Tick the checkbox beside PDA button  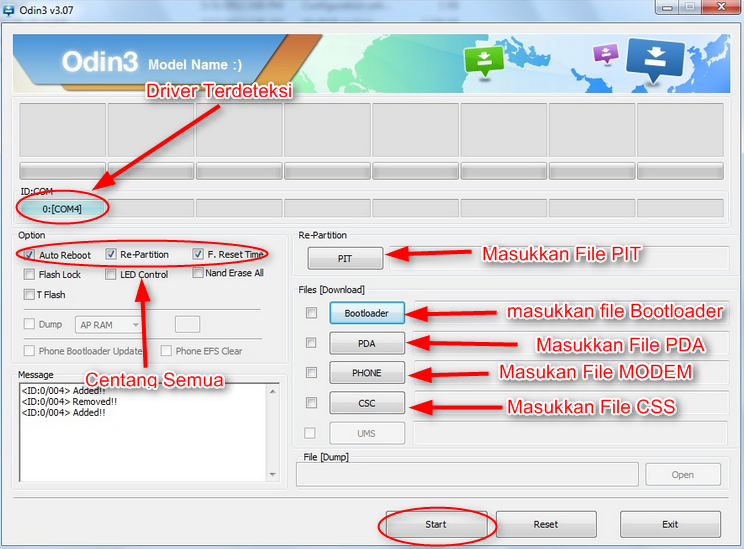point(311,343)
